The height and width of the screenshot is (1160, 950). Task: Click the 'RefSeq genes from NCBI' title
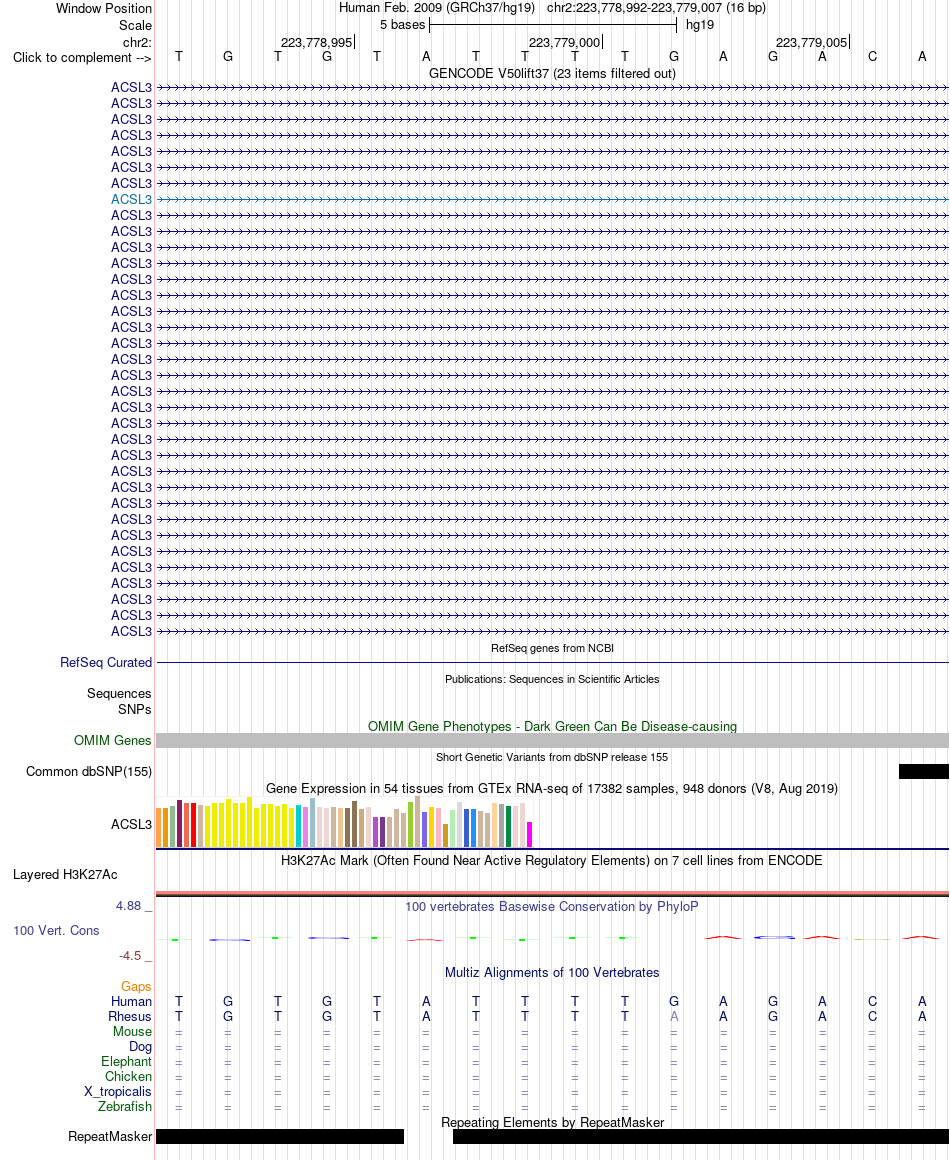pos(552,648)
